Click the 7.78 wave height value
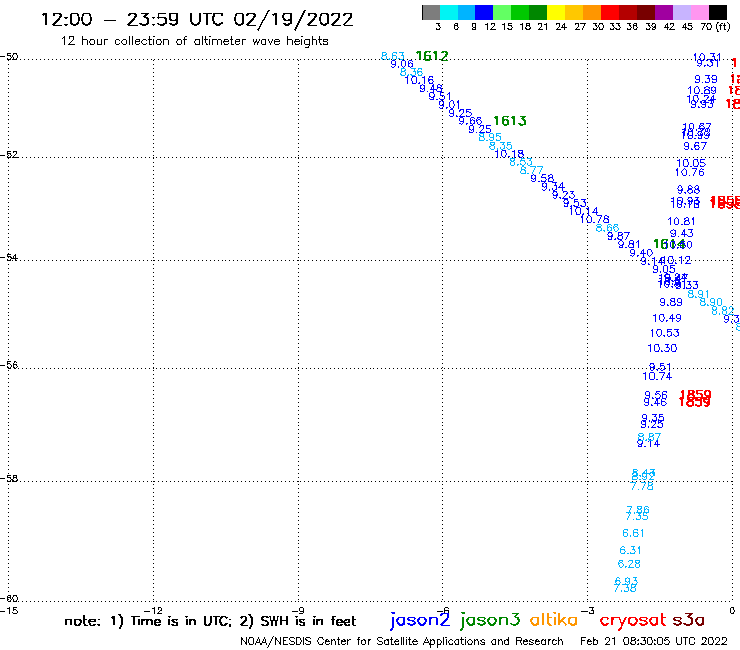The width and height of the screenshot is (740, 650). (x=642, y=486)
